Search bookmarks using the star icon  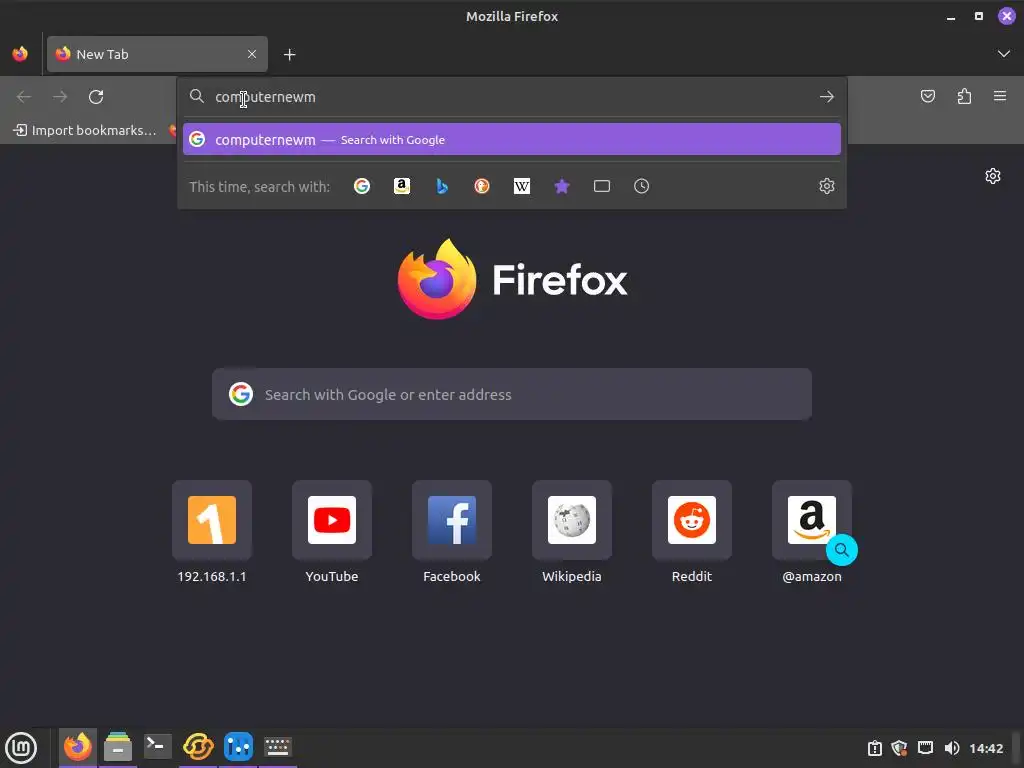coord(562,186)
